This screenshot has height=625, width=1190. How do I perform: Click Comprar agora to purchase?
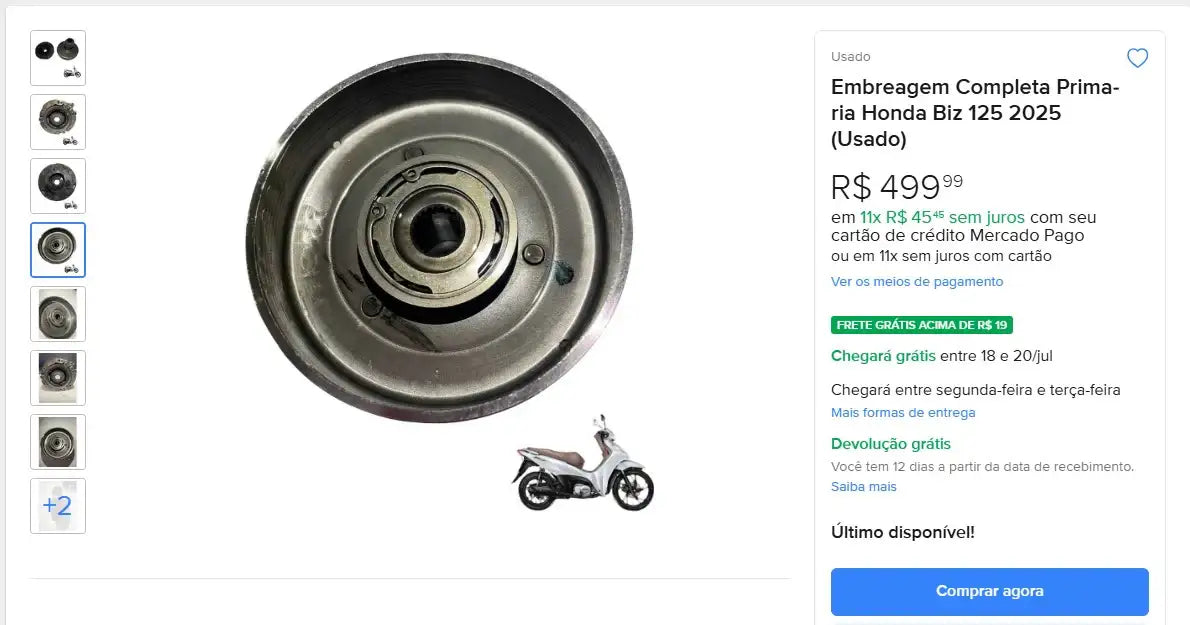coord(989,591)
